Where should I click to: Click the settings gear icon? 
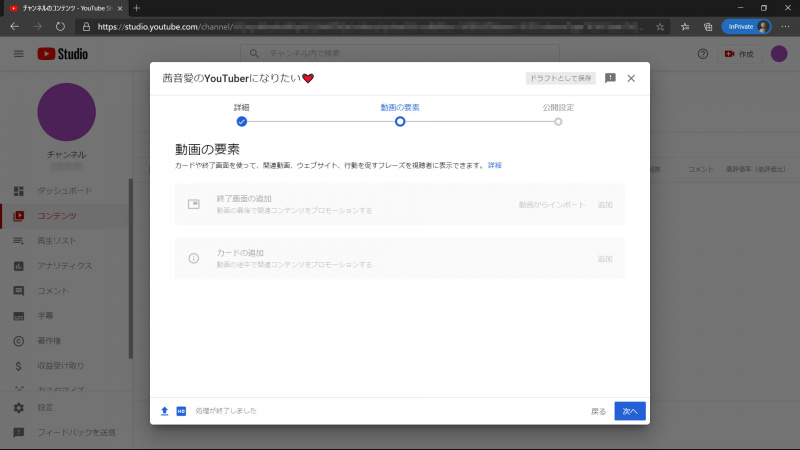click(18, 408)
